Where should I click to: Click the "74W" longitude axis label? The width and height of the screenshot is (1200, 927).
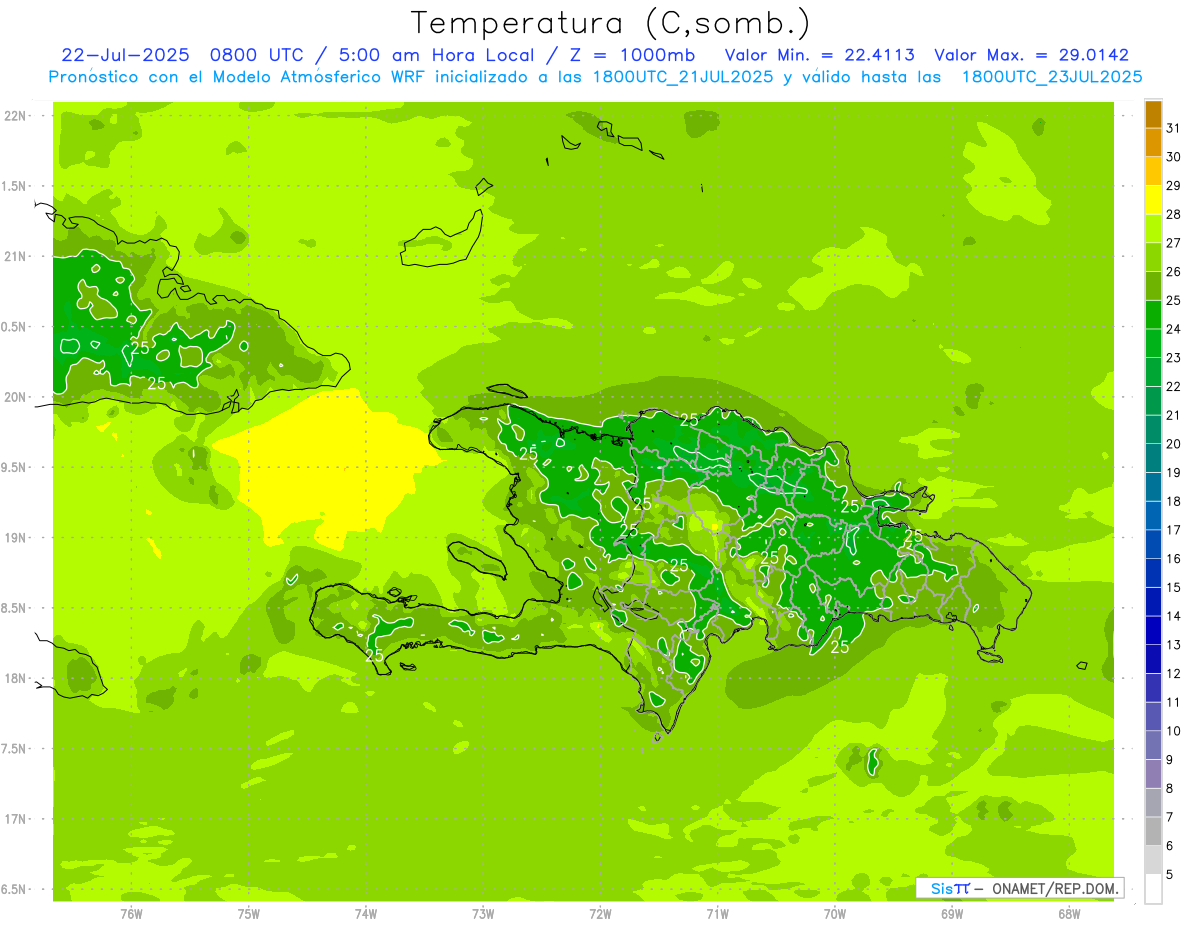[366, 914]
